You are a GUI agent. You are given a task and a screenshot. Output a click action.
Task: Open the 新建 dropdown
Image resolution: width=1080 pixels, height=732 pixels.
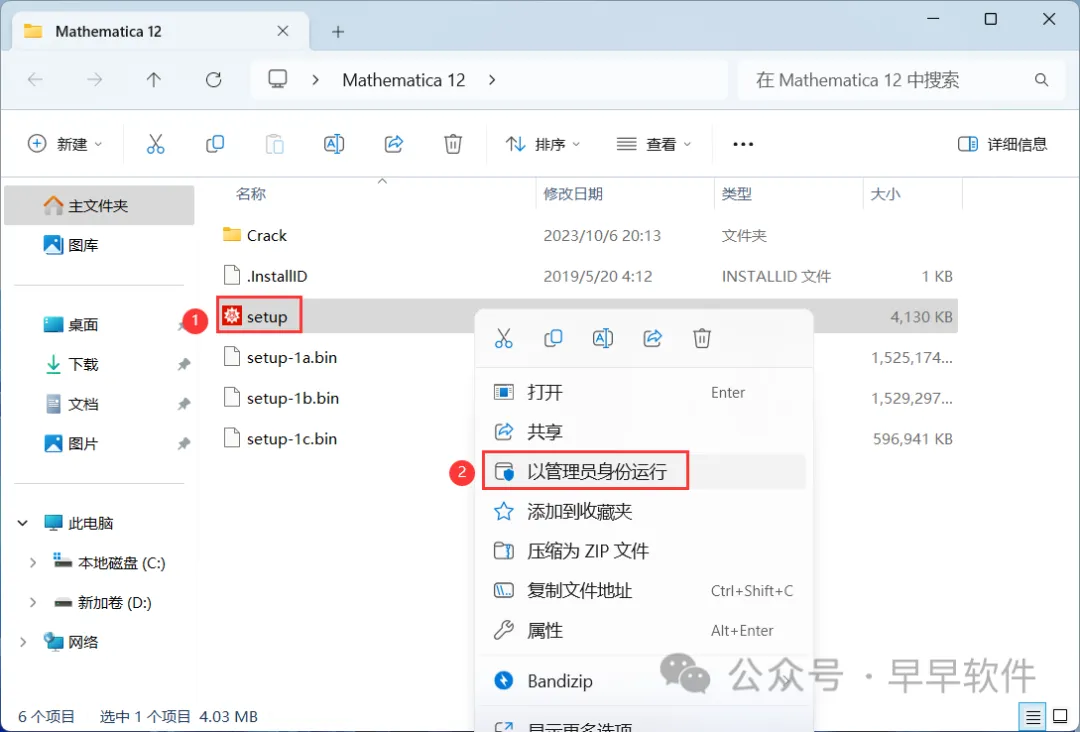65,144
